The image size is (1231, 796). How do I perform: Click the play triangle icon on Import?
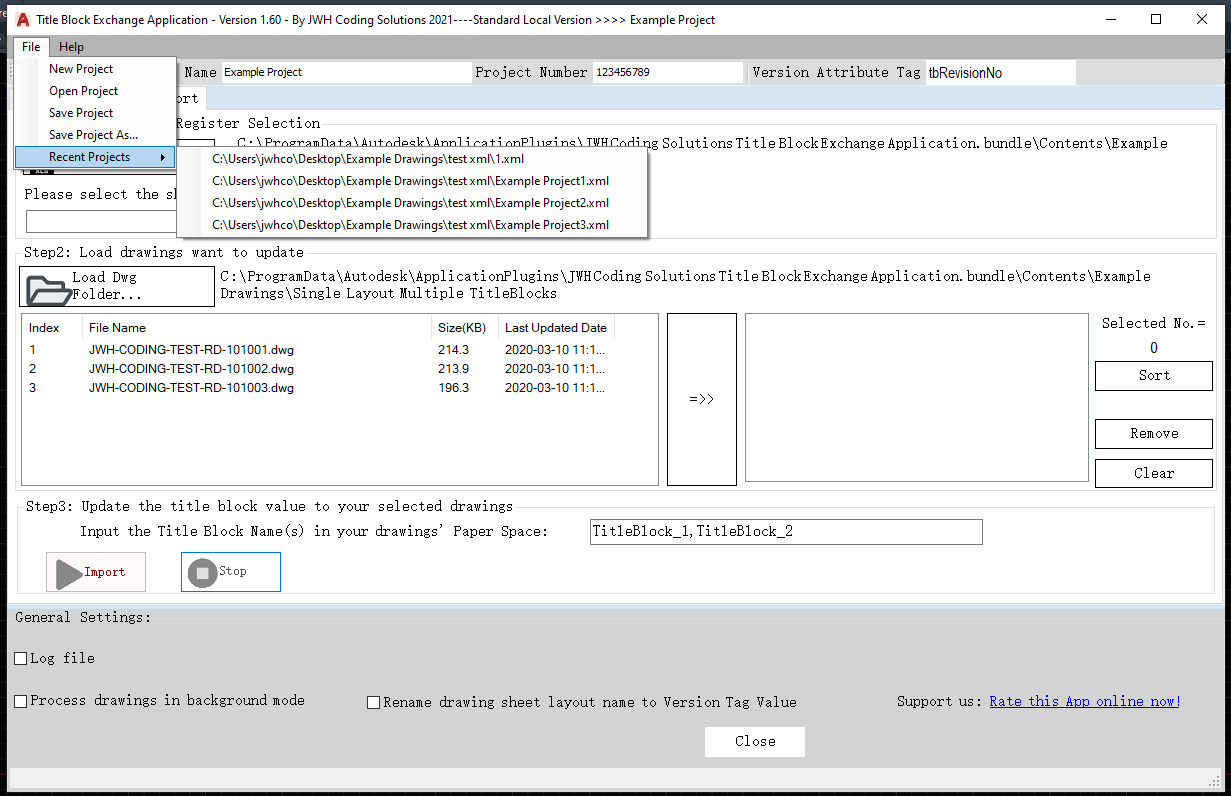68,574
